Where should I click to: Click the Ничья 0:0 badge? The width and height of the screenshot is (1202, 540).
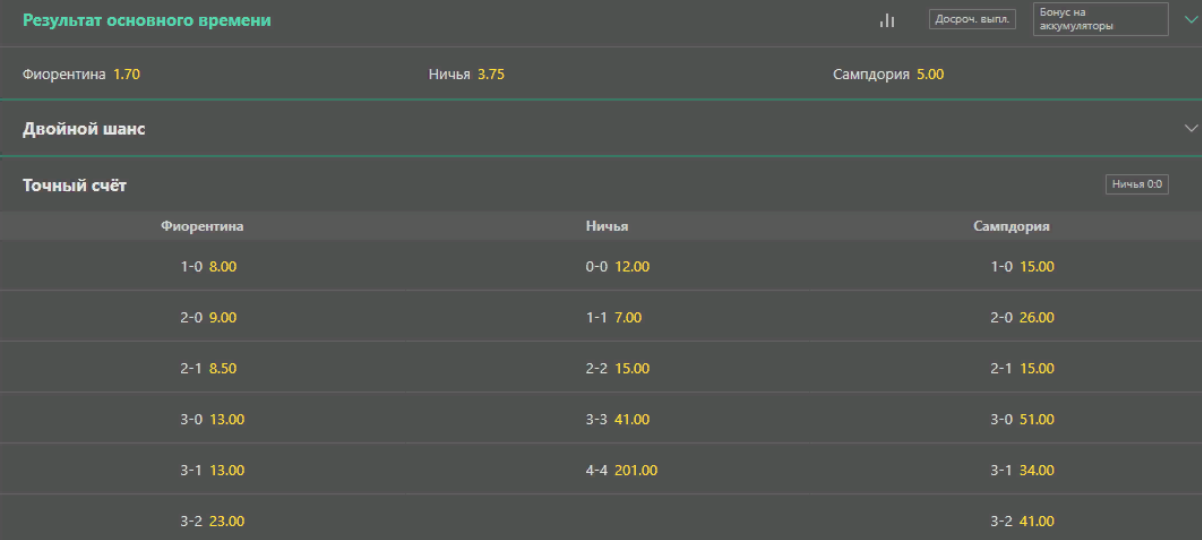tap(1137, 185)
